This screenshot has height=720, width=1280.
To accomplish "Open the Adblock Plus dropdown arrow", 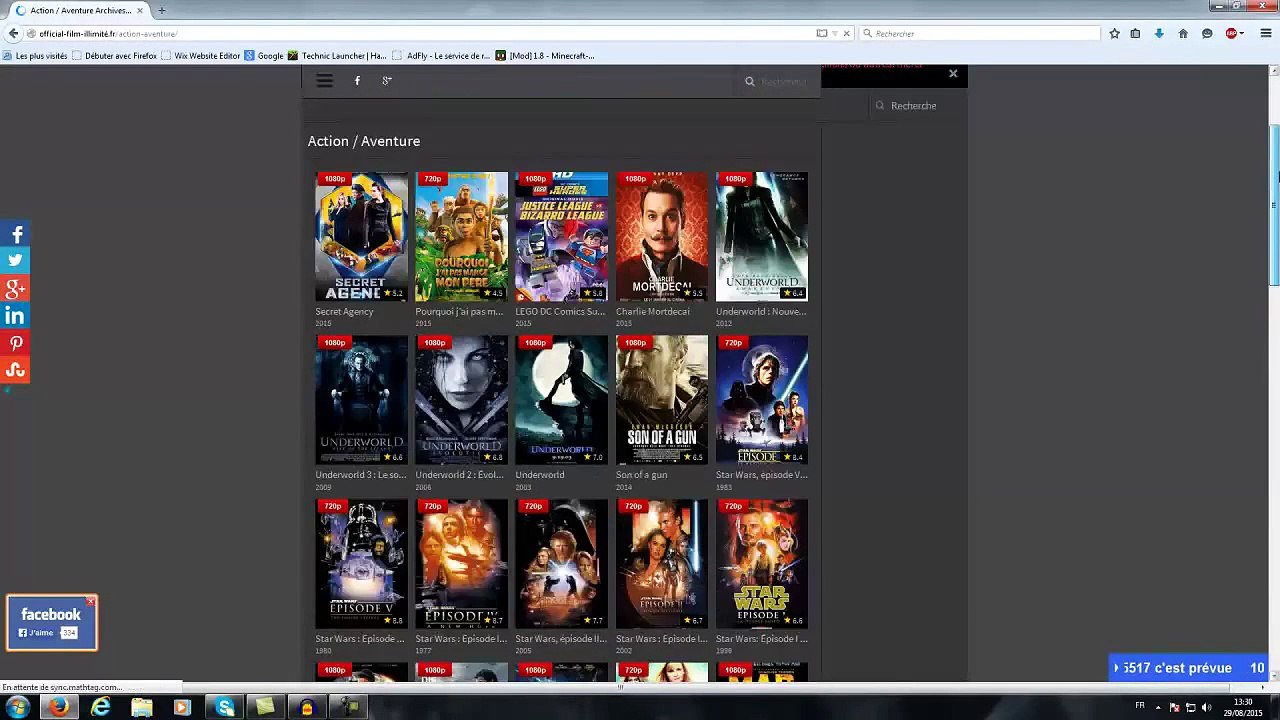I will tap(1243, 33).
